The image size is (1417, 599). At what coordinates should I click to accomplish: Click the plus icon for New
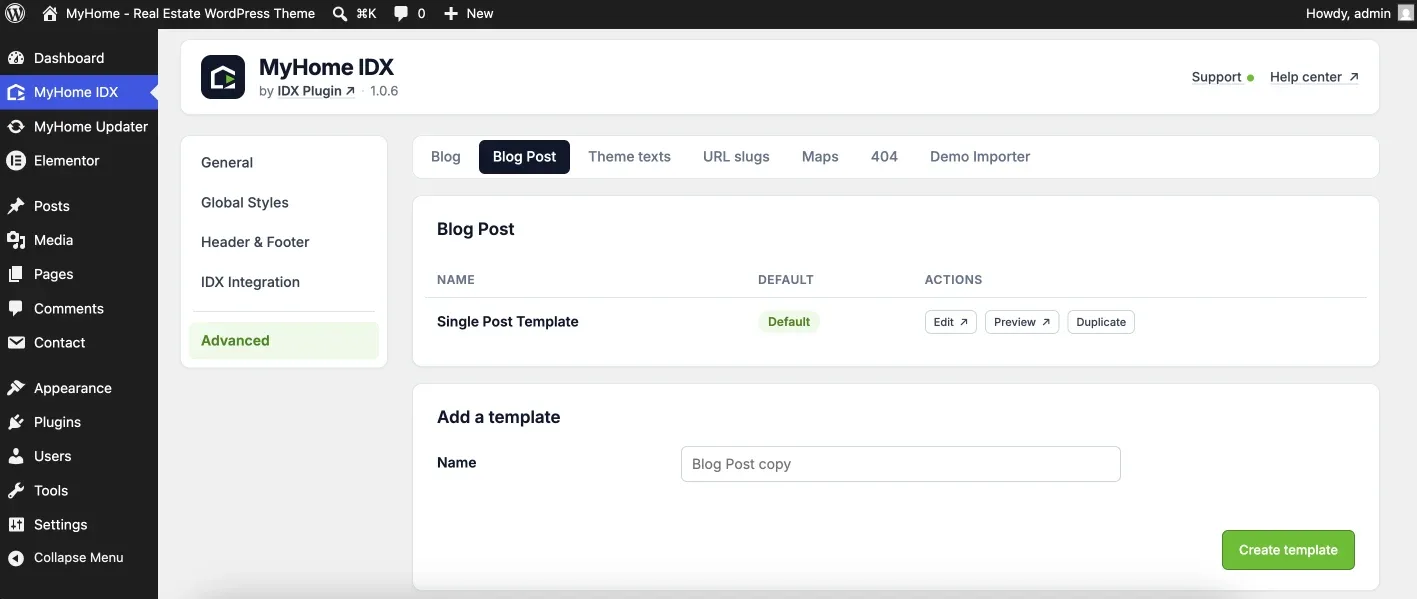(x=451, y=14)
